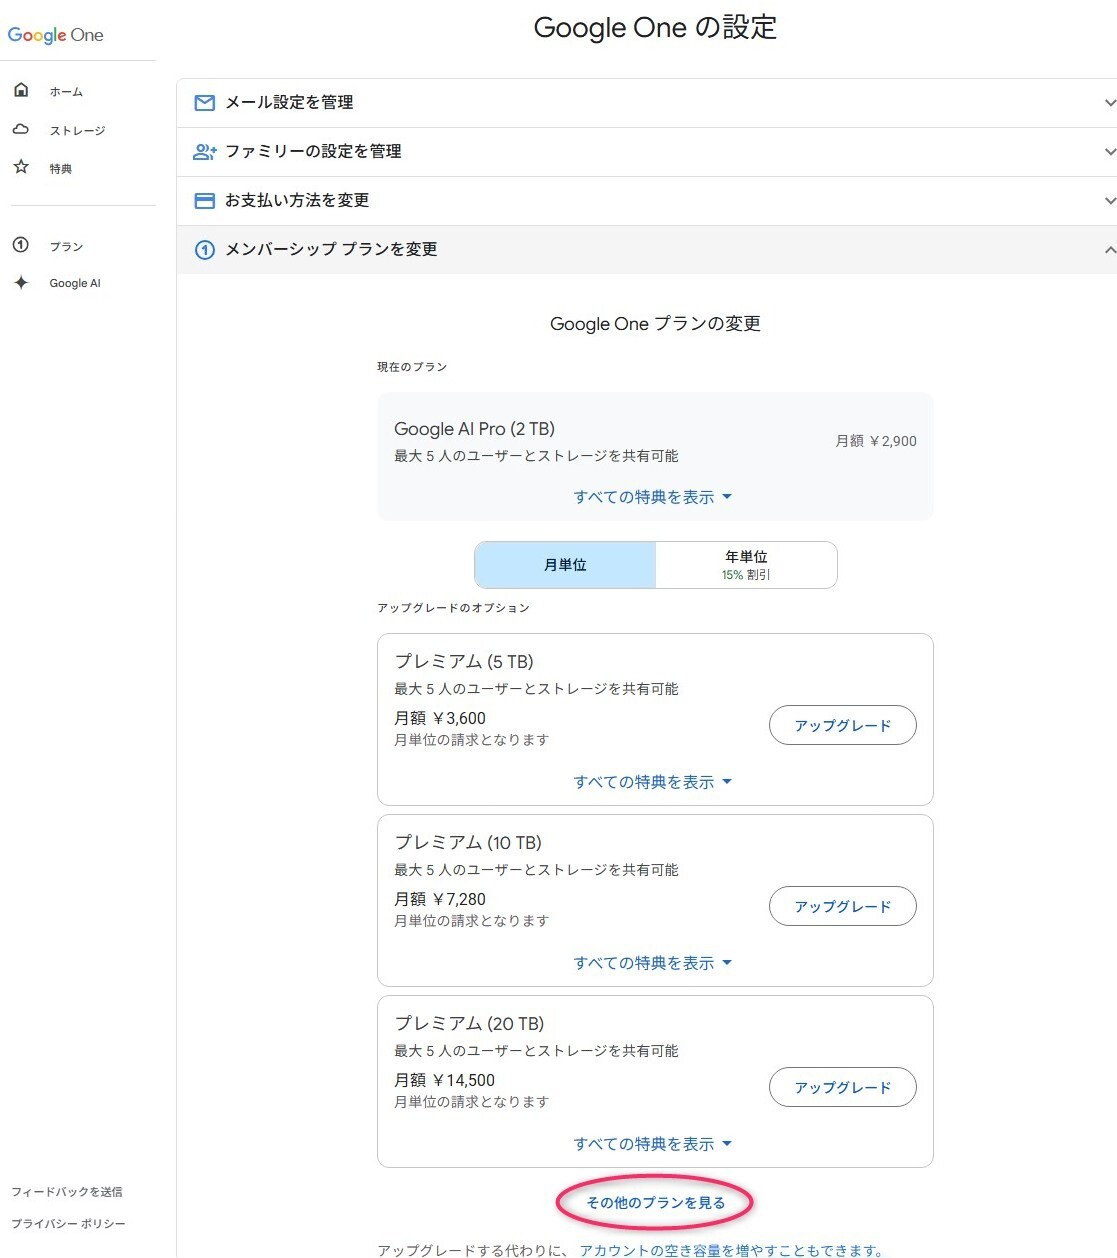Click Google One の設定 page heading
The width and height of the screenshot is (1117, 1258).
[x=655, y=28]
